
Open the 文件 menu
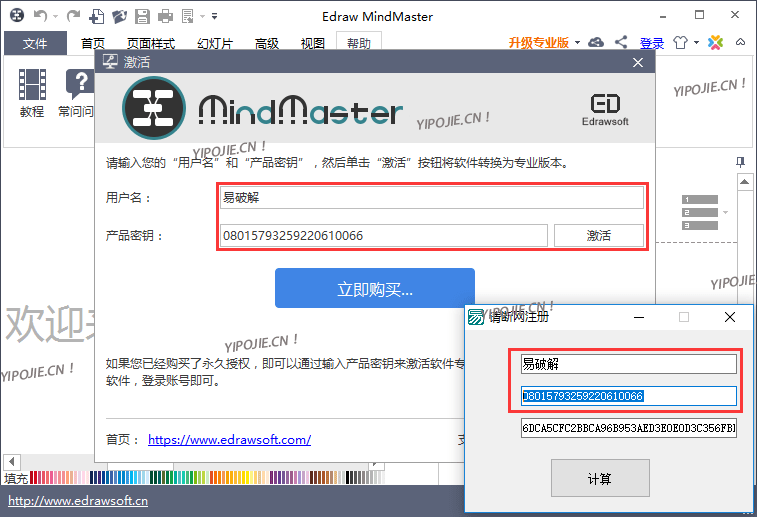pos(35,43)
